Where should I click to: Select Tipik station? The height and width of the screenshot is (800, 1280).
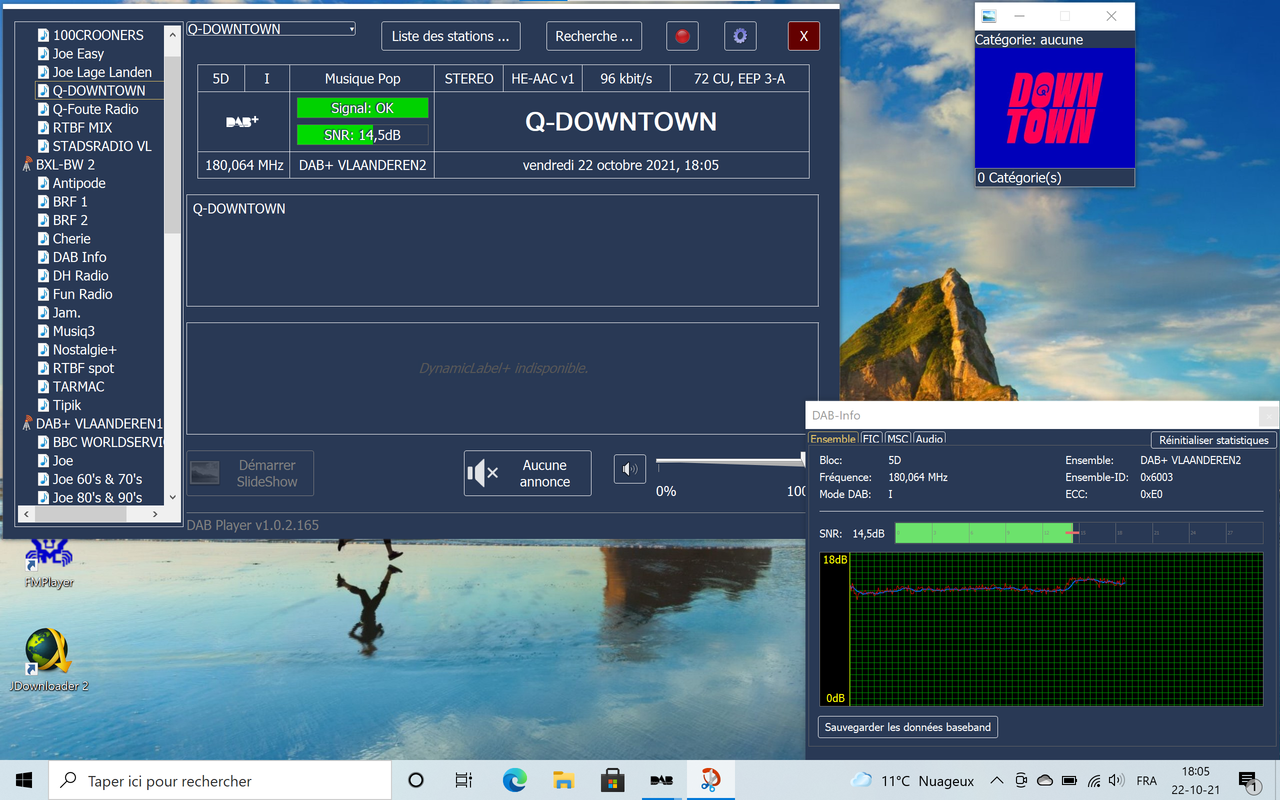pos(67,405)
